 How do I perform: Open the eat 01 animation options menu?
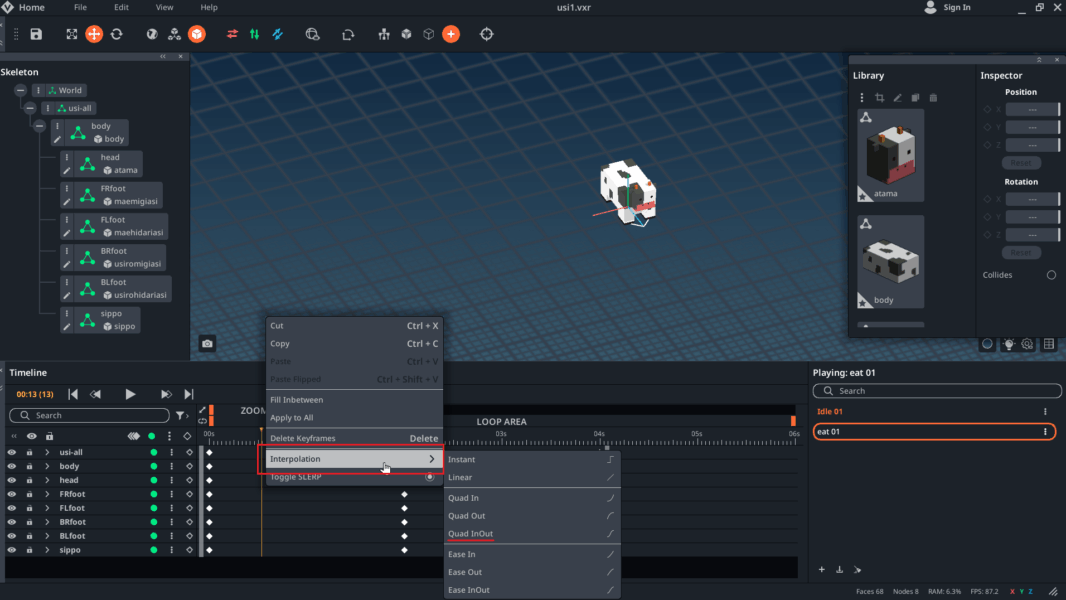(1045, 431)
